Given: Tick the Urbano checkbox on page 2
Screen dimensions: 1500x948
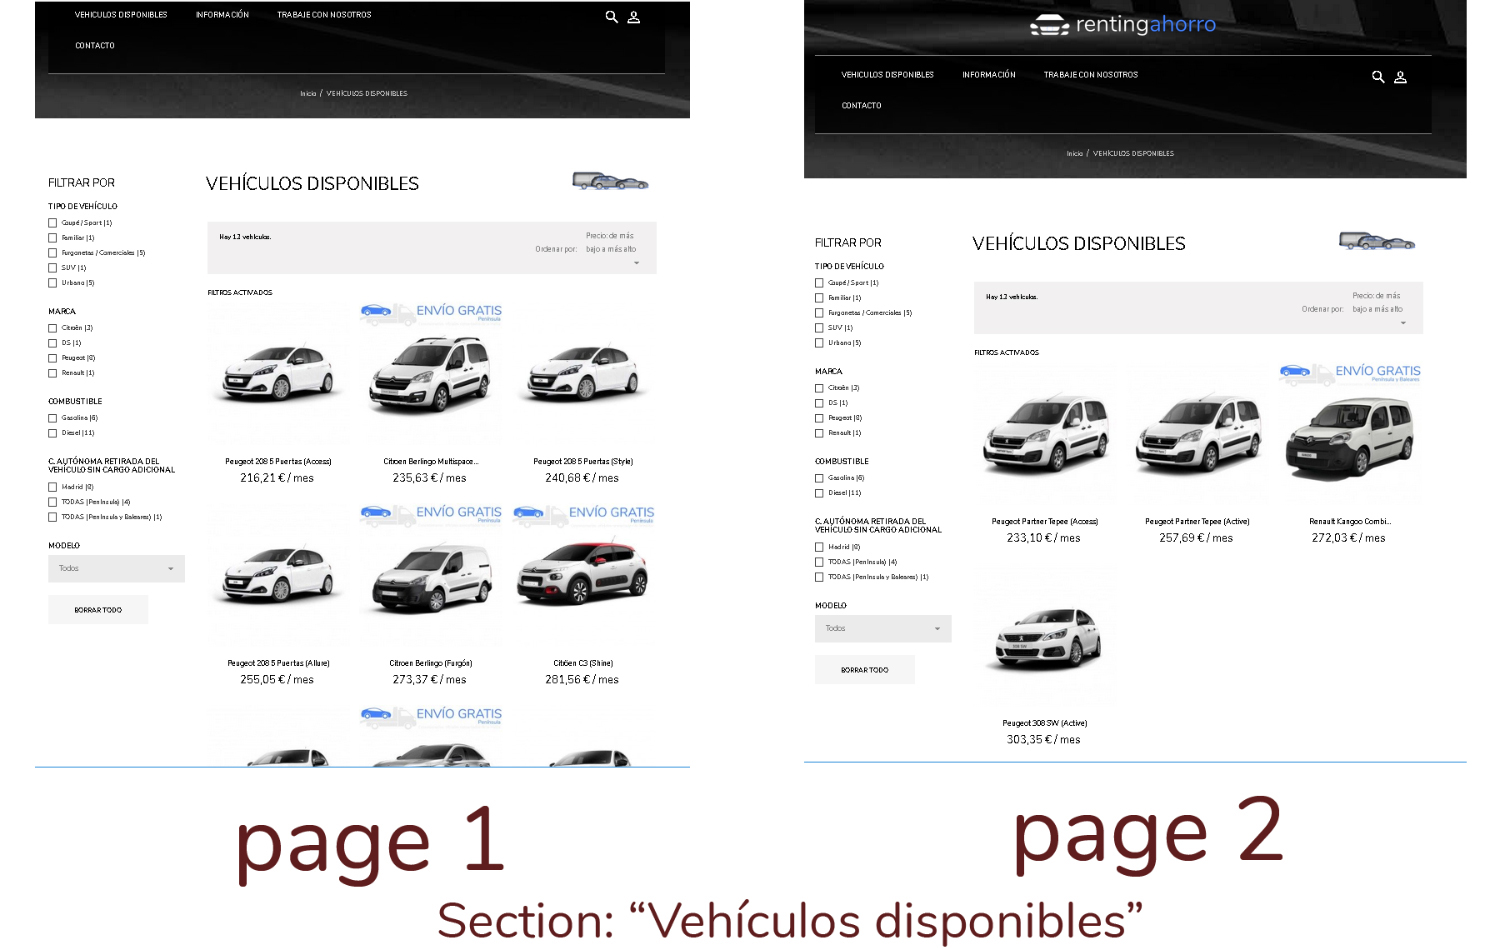Looking at the screenshot, I should coord(819,343).
